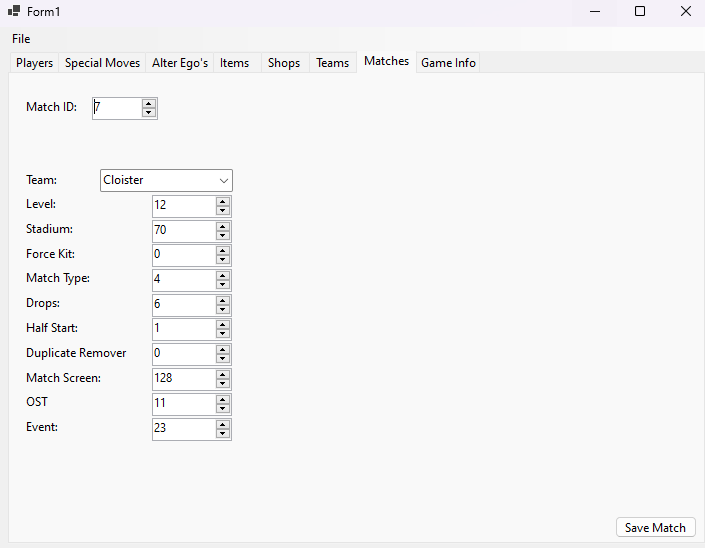The image size is (705, 548).
Task: Decrement the Force Kit value
Action: [223, 260]
